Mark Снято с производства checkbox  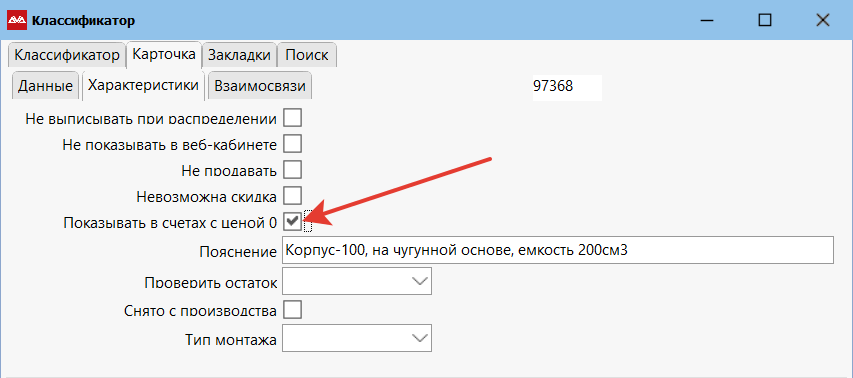pos(292,310)
